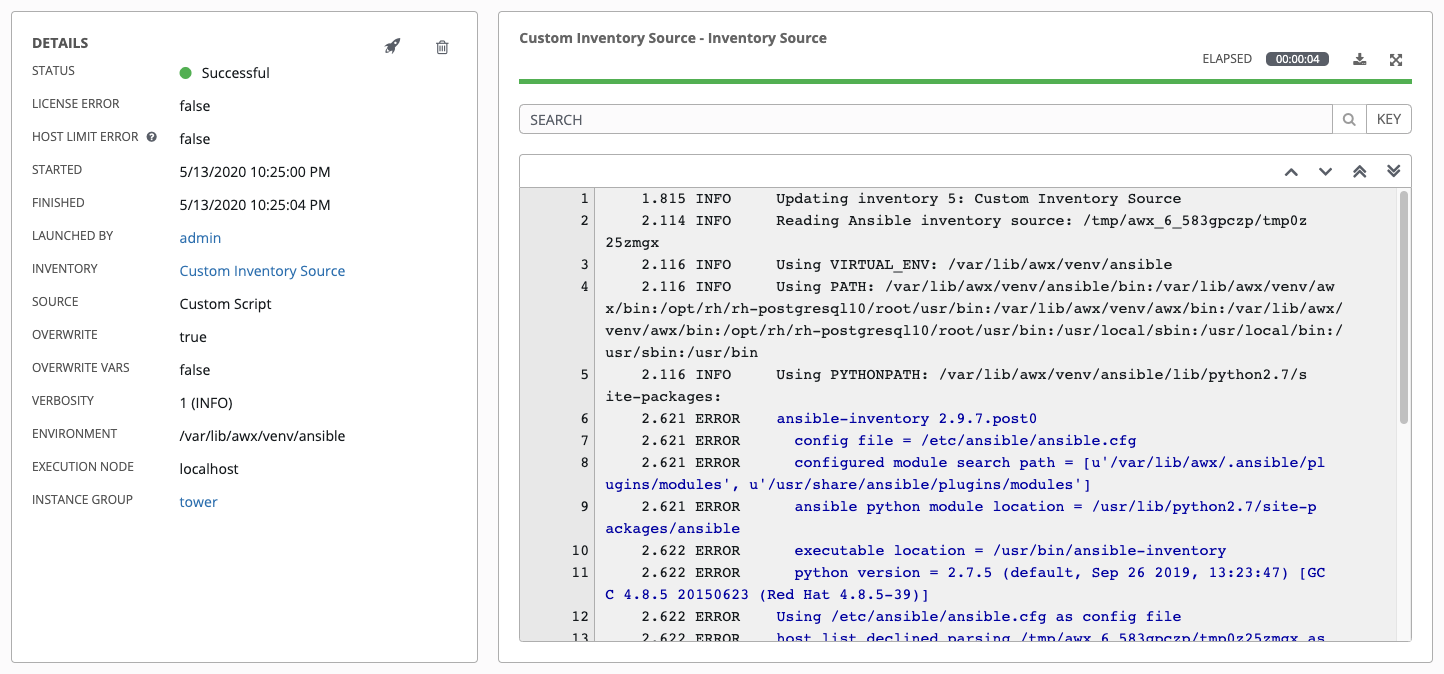Screen dimensions: 1444x674
Task: Open the admin user link
Action: [200, 238]
